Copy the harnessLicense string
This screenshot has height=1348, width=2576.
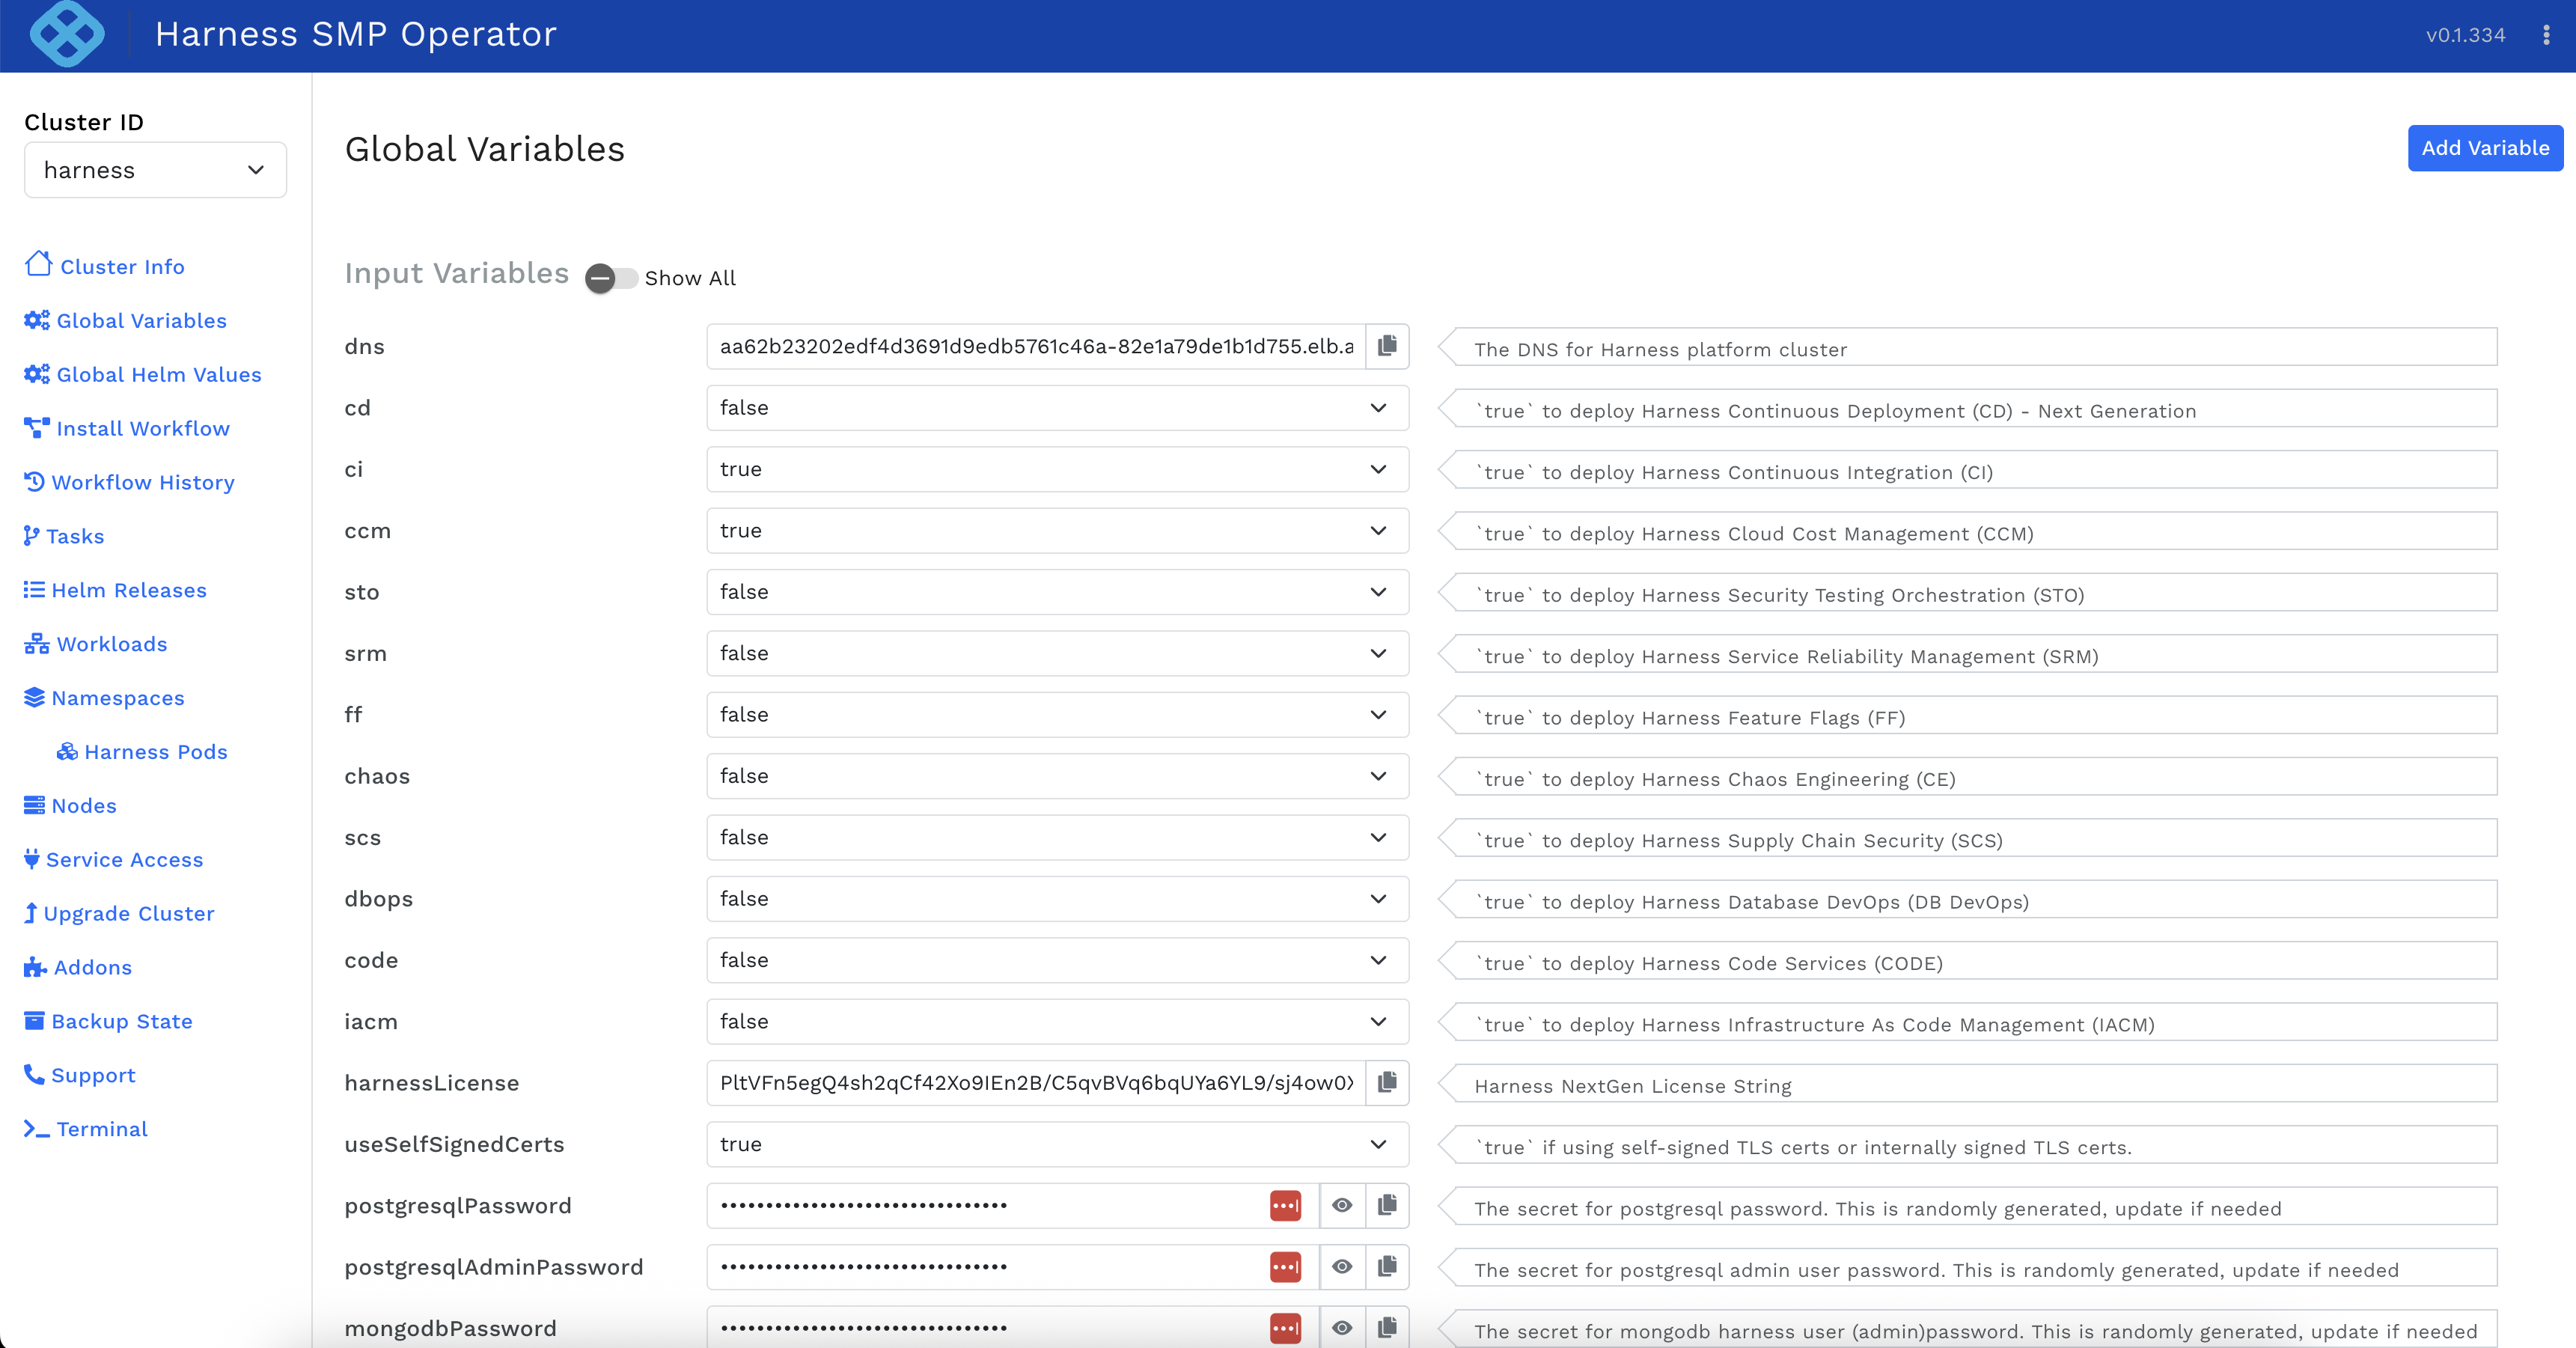pos(1387,1083)
